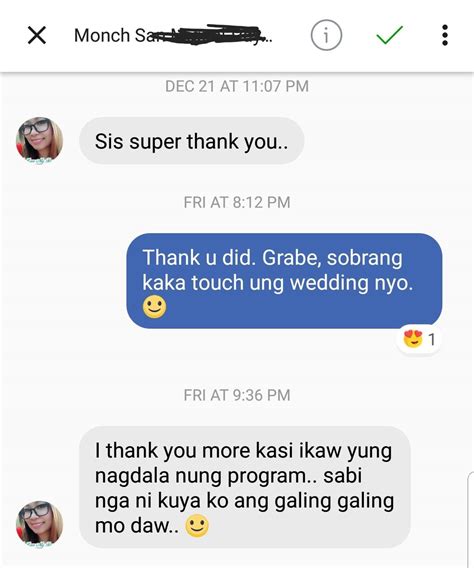This screenshot has height=568, width=474.
Task: Select the 'Sis super thank you..' message bubble
Action: 192,141
